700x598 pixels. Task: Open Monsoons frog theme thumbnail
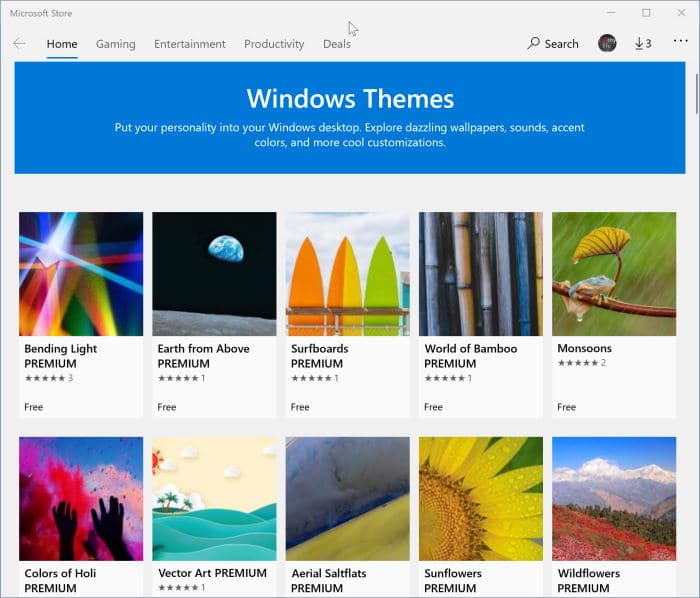click(614, 274)
